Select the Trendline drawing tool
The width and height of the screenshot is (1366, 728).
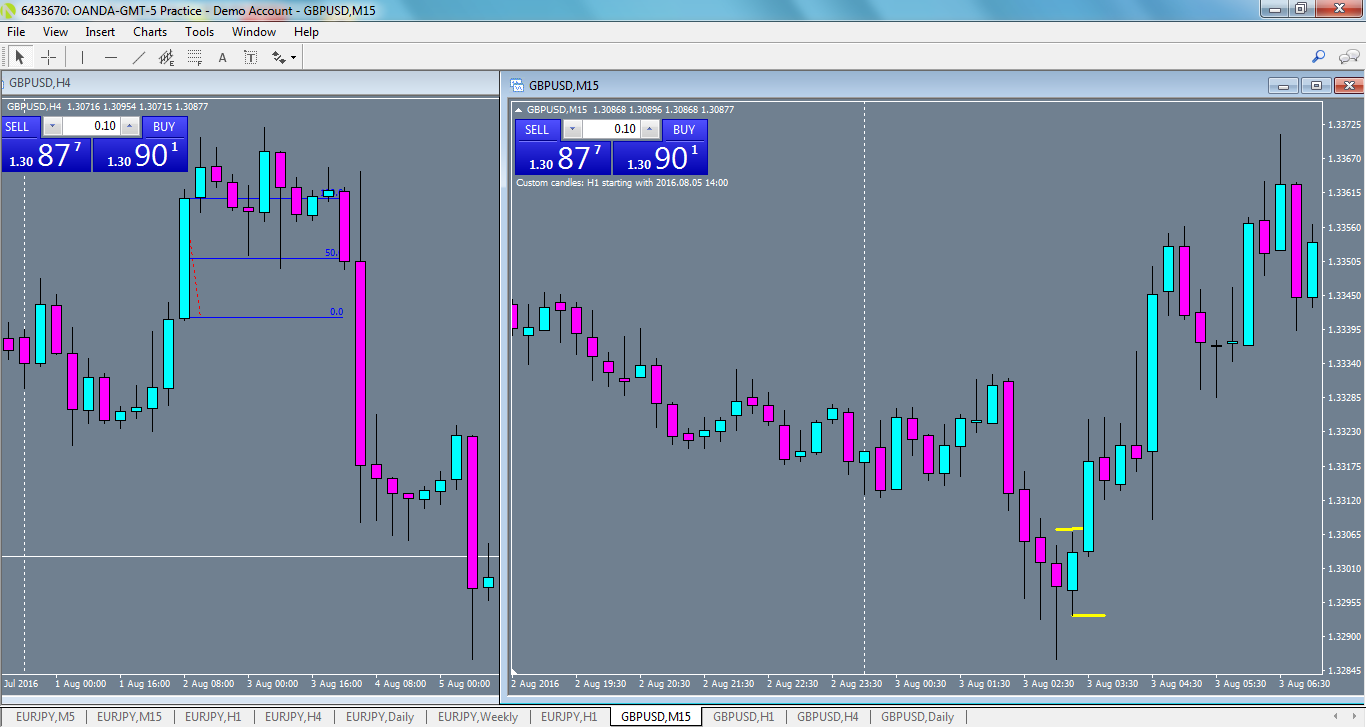tap(138, 57)
